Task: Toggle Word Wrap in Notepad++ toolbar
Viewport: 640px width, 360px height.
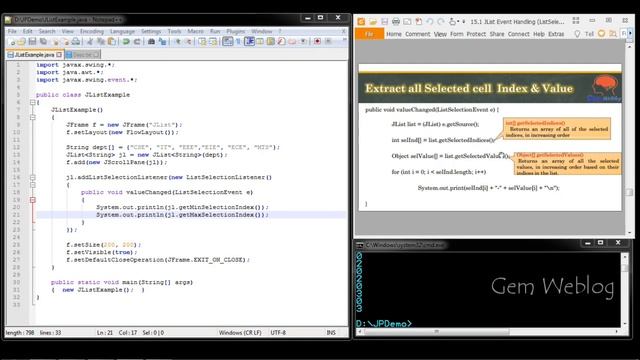Action: 227,41
